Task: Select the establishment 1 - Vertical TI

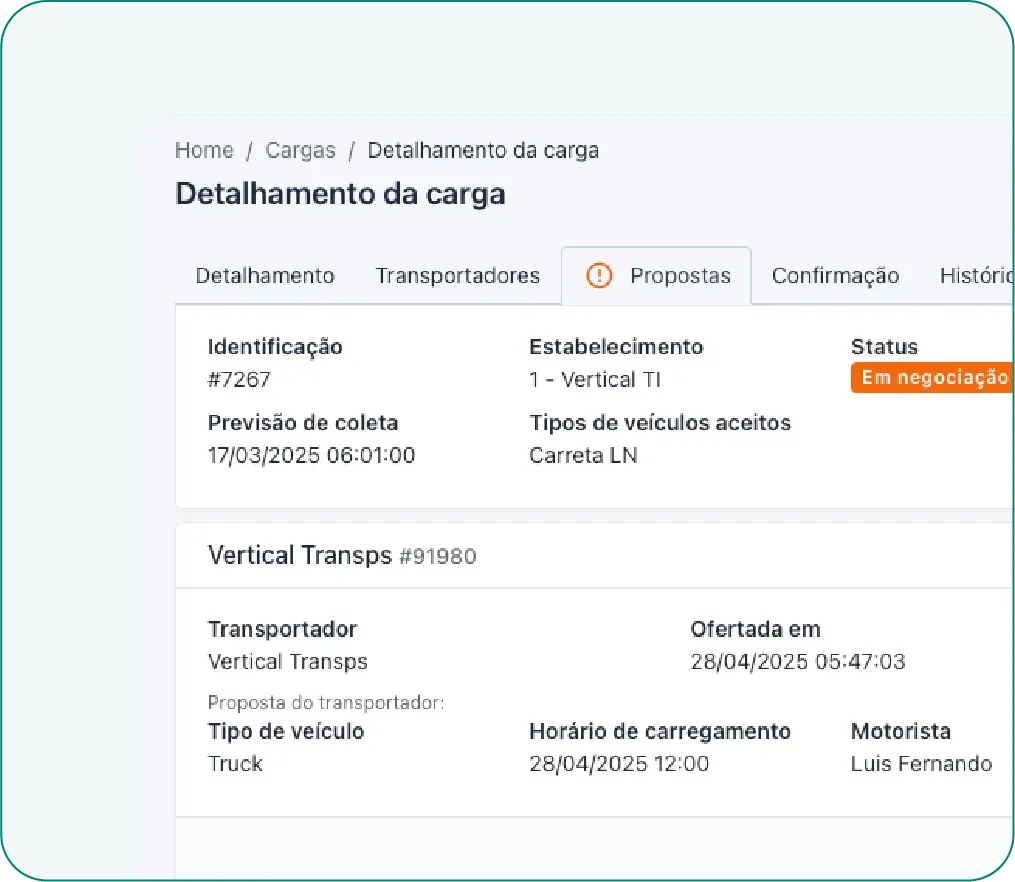Action: tap(592, 379)
